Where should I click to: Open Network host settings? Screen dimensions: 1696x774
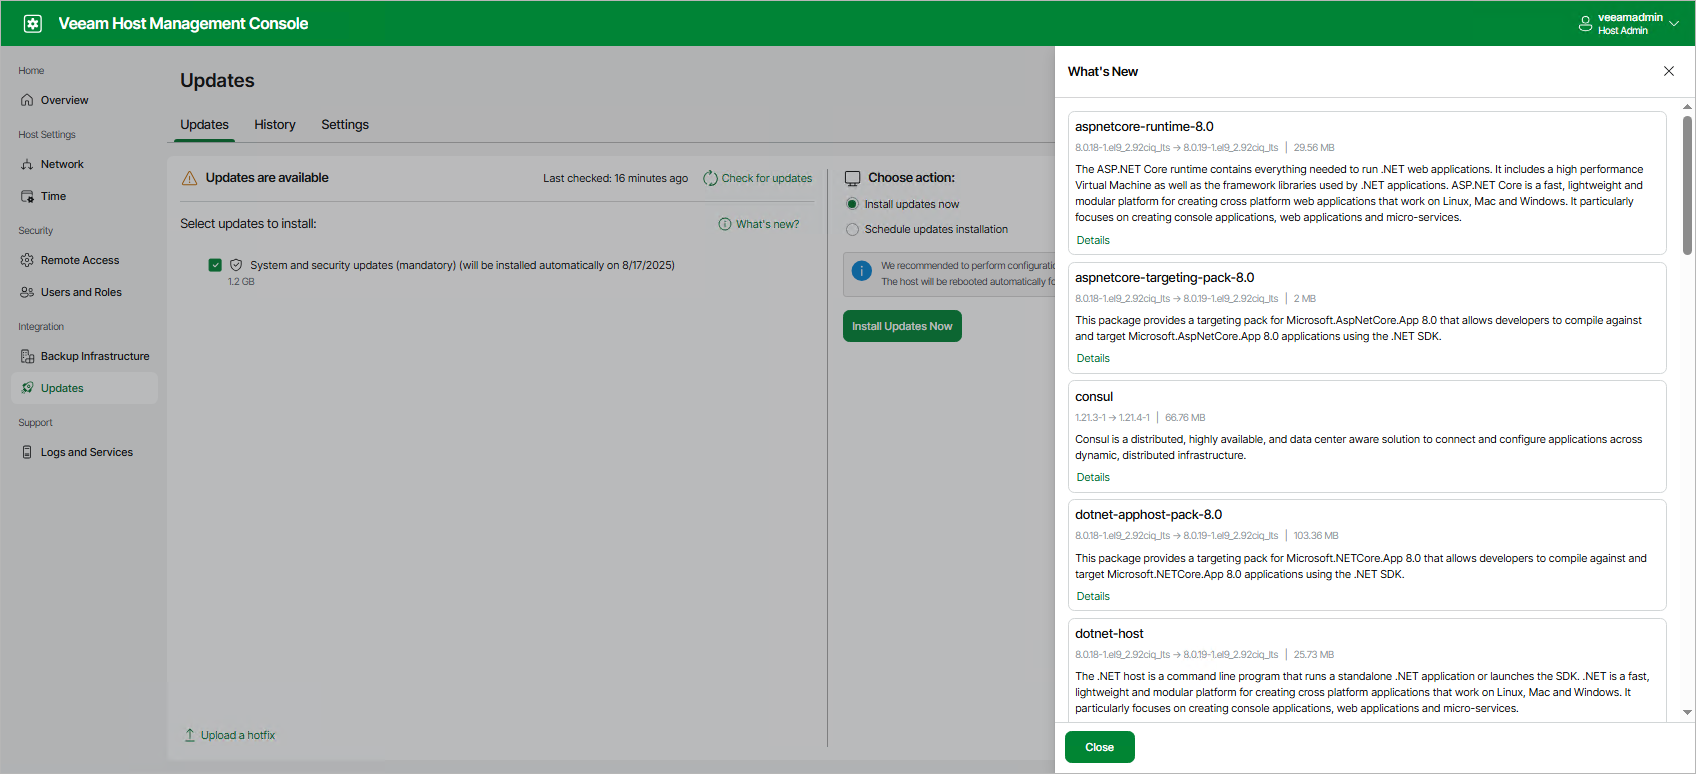click(84, 164)
